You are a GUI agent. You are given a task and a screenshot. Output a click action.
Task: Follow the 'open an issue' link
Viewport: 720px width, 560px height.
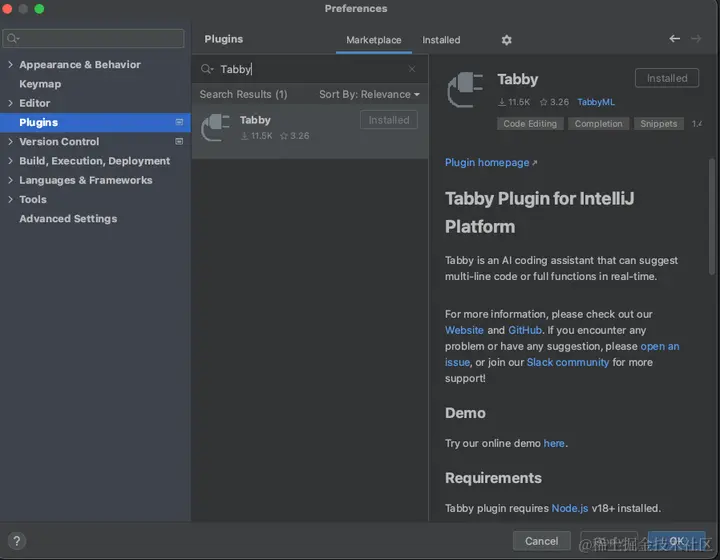[x=659, y=346]
